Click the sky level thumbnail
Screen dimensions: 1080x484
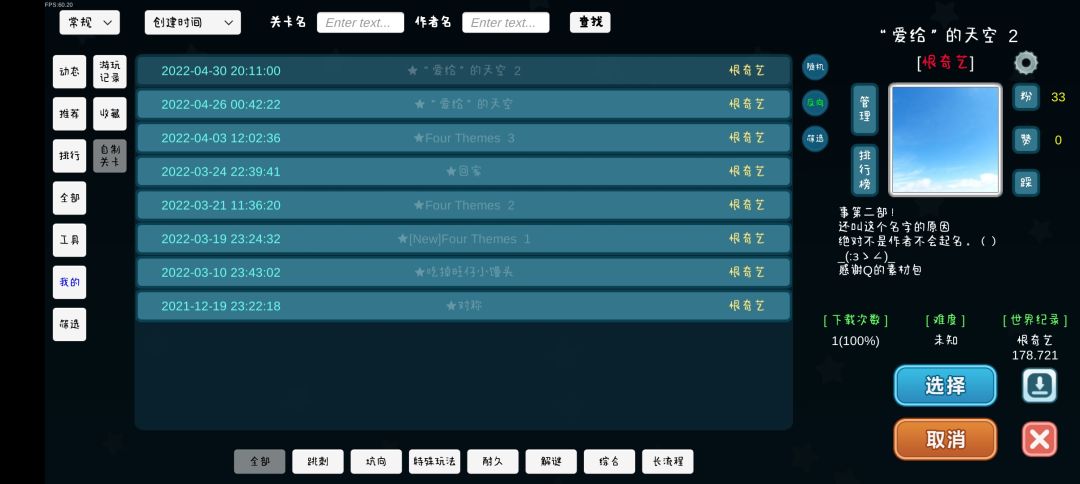click(945, 140)
